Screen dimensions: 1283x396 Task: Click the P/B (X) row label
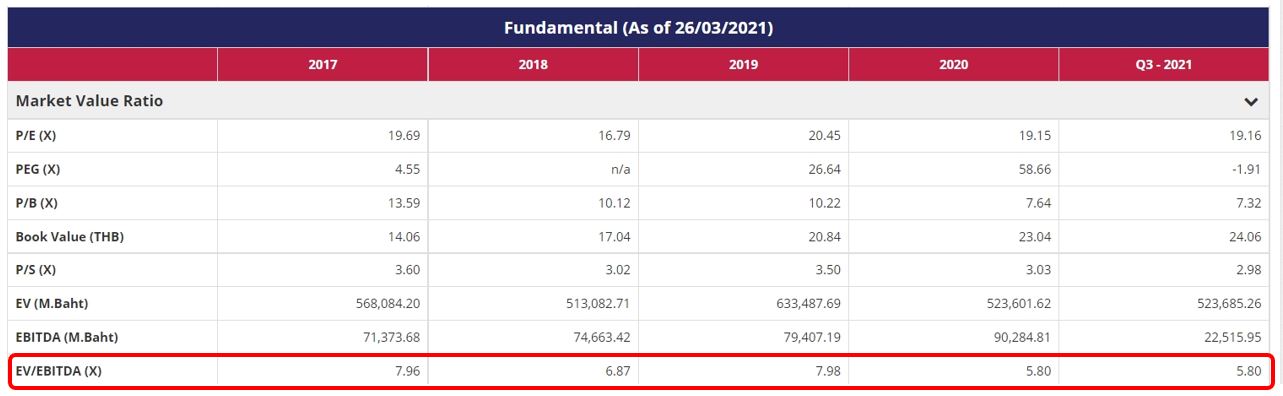click(x=37, y=203)
